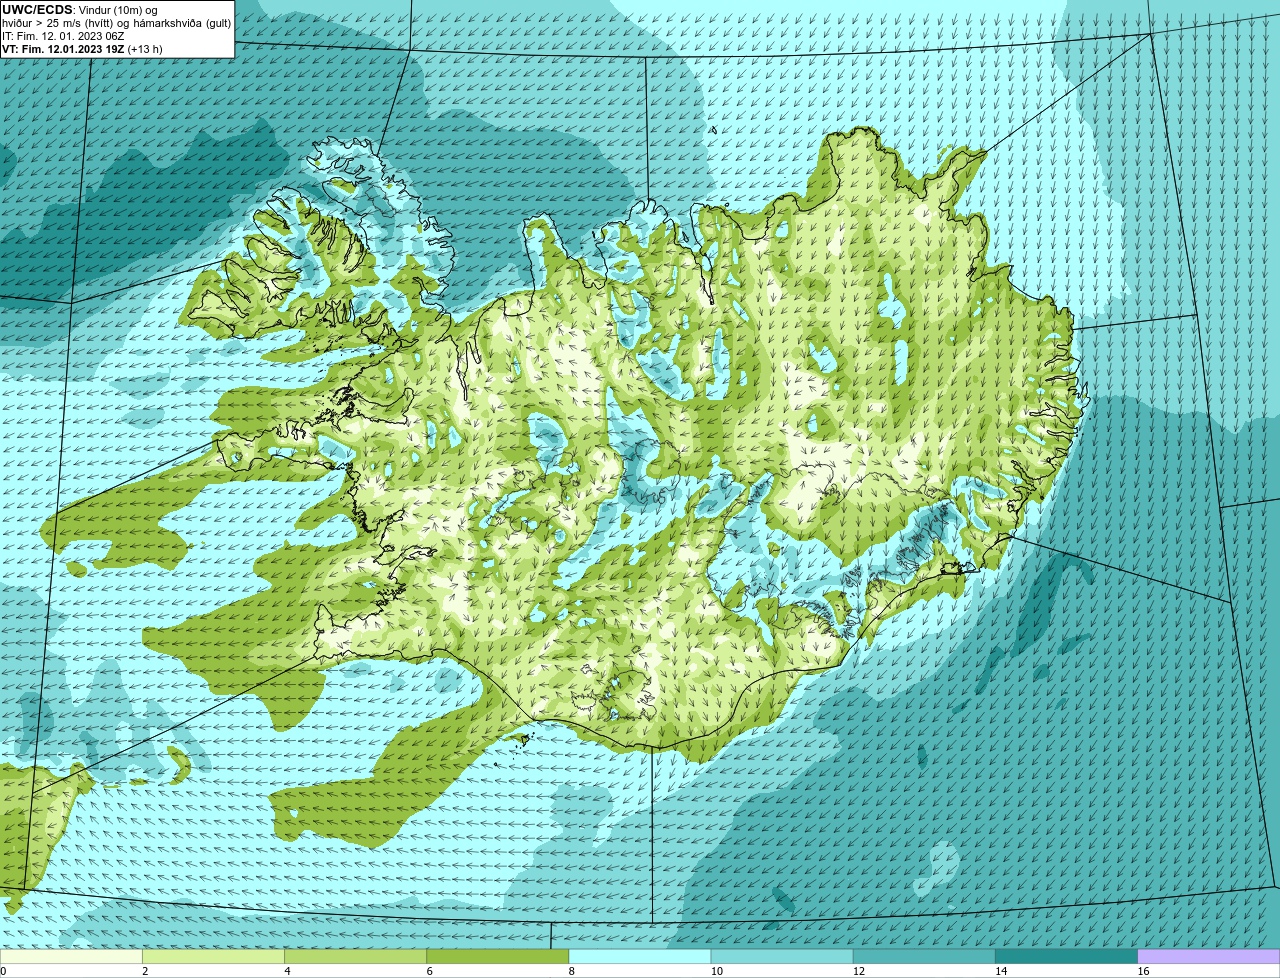This screenshot has height=978, width=1280.
Task: Click the legend value label "2"
Action: coord(145,971)
